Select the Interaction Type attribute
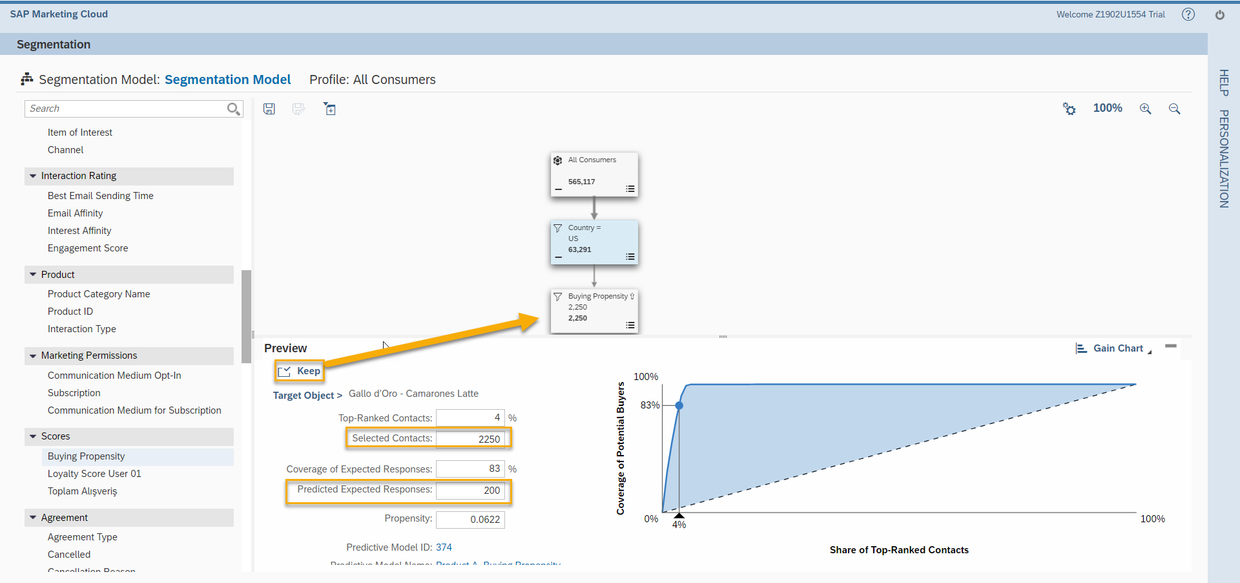 (x=82, y=329)
